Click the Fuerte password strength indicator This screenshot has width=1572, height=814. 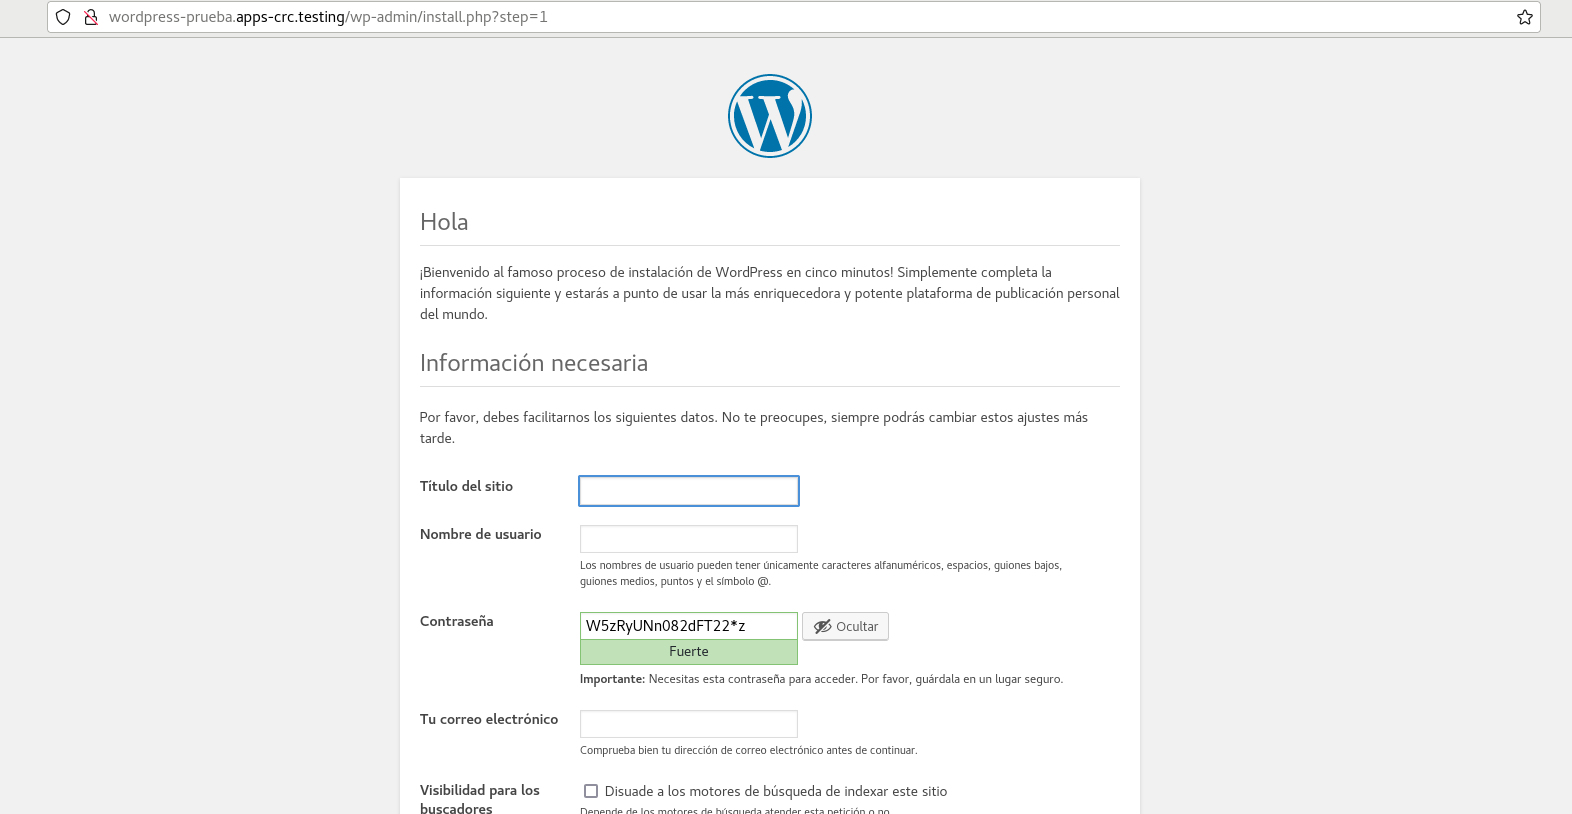click(689, 652)
